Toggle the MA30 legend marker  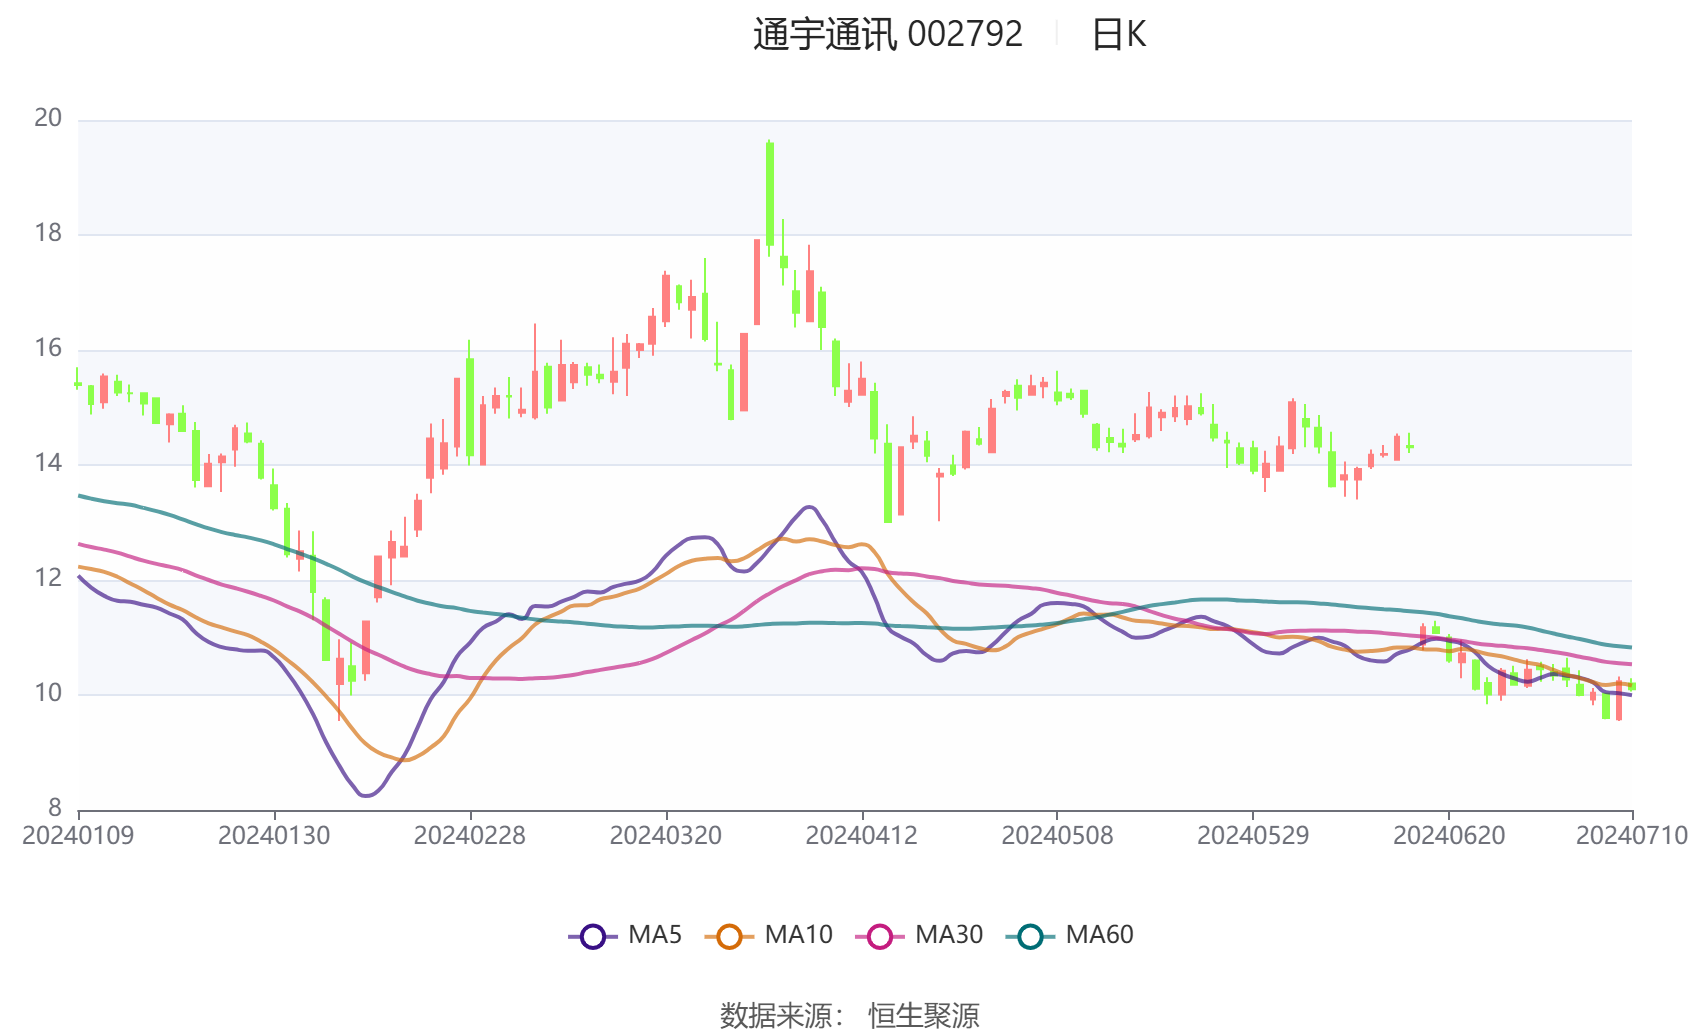pos(880,937)
